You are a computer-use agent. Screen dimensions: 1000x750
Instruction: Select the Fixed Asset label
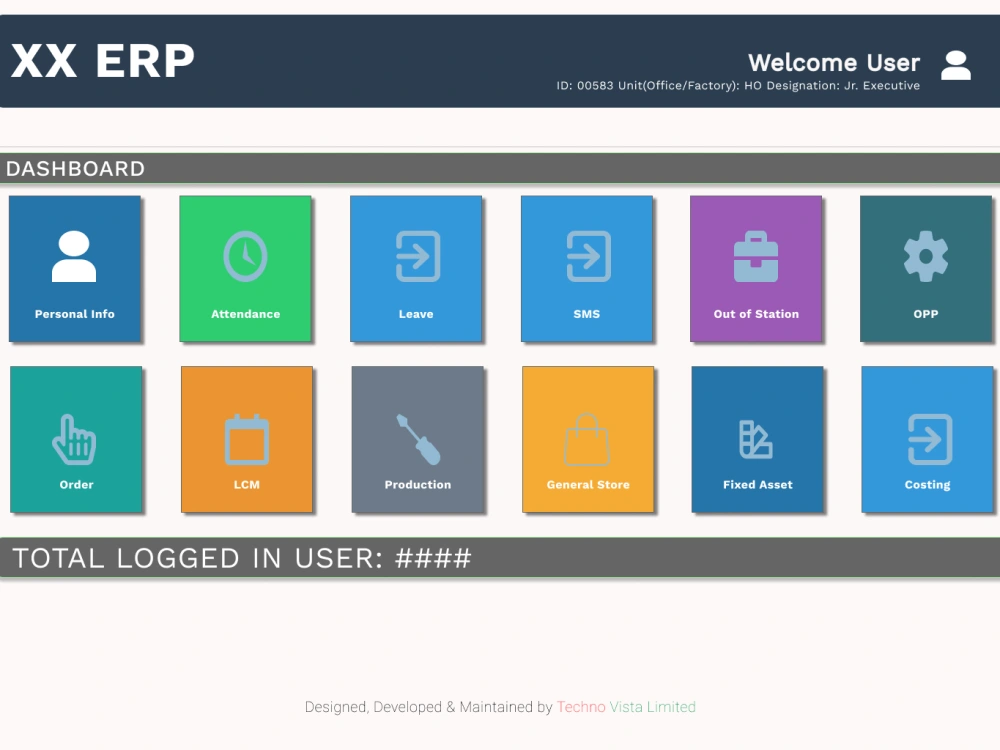758,485
